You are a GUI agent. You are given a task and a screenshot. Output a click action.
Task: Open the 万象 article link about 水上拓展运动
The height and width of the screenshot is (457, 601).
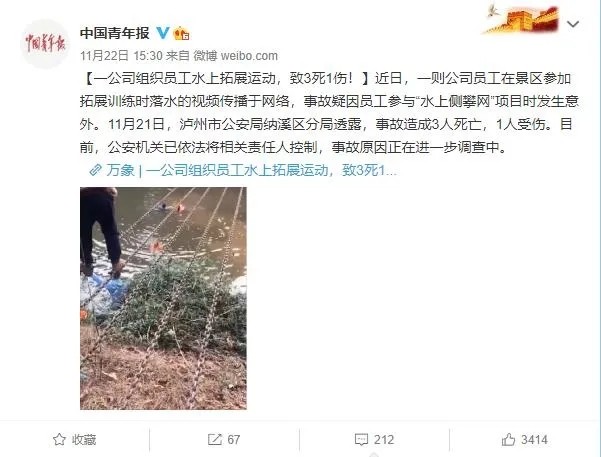coord(252,170)
